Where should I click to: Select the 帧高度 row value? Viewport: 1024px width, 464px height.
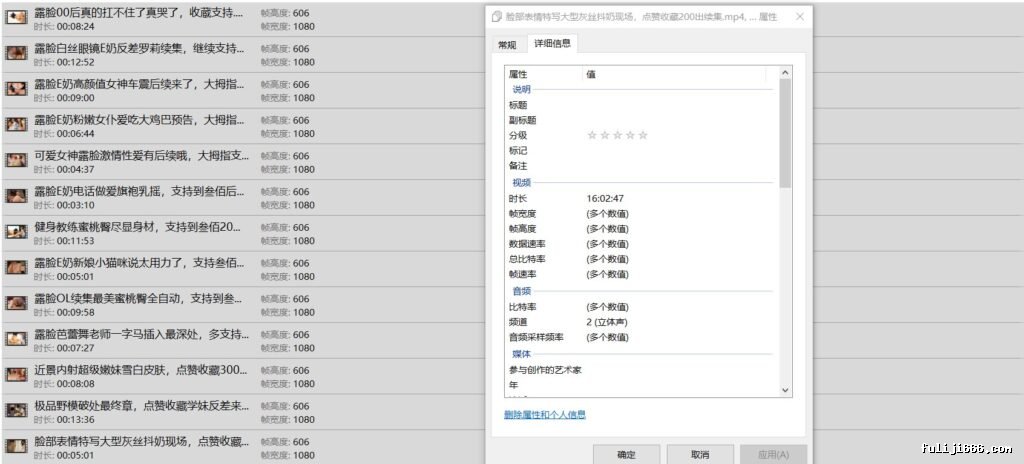607,229
